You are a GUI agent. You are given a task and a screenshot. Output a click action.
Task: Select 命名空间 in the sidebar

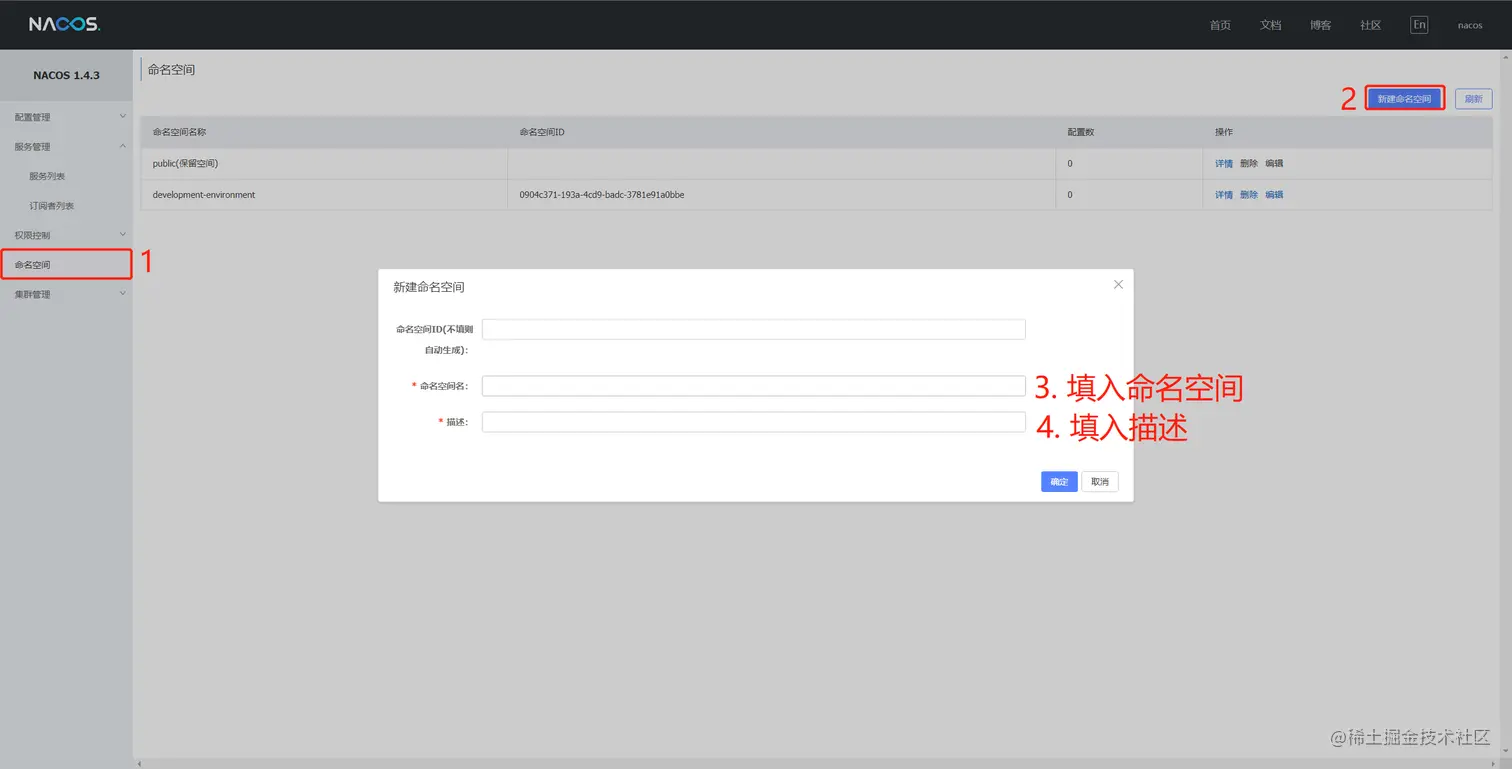coord(66,265)
